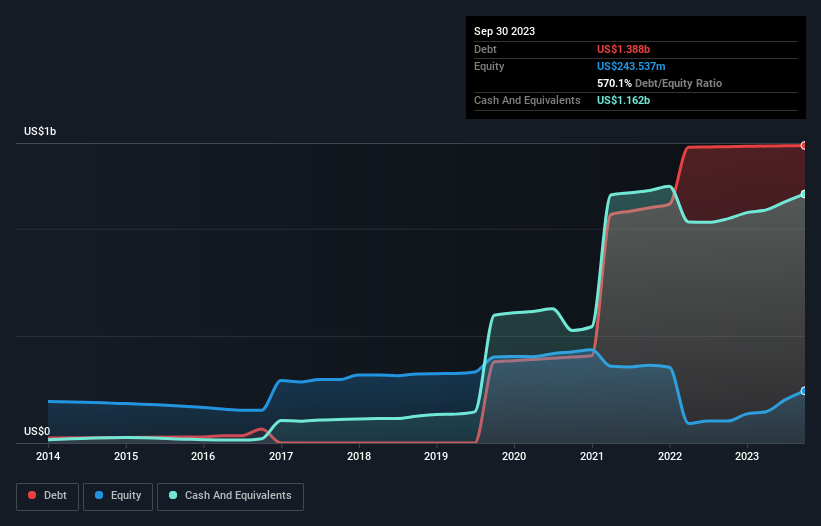Click the 2018 x-axis label
The height and width of the screenshot is (526, 821).
click(x=359, y=456)
